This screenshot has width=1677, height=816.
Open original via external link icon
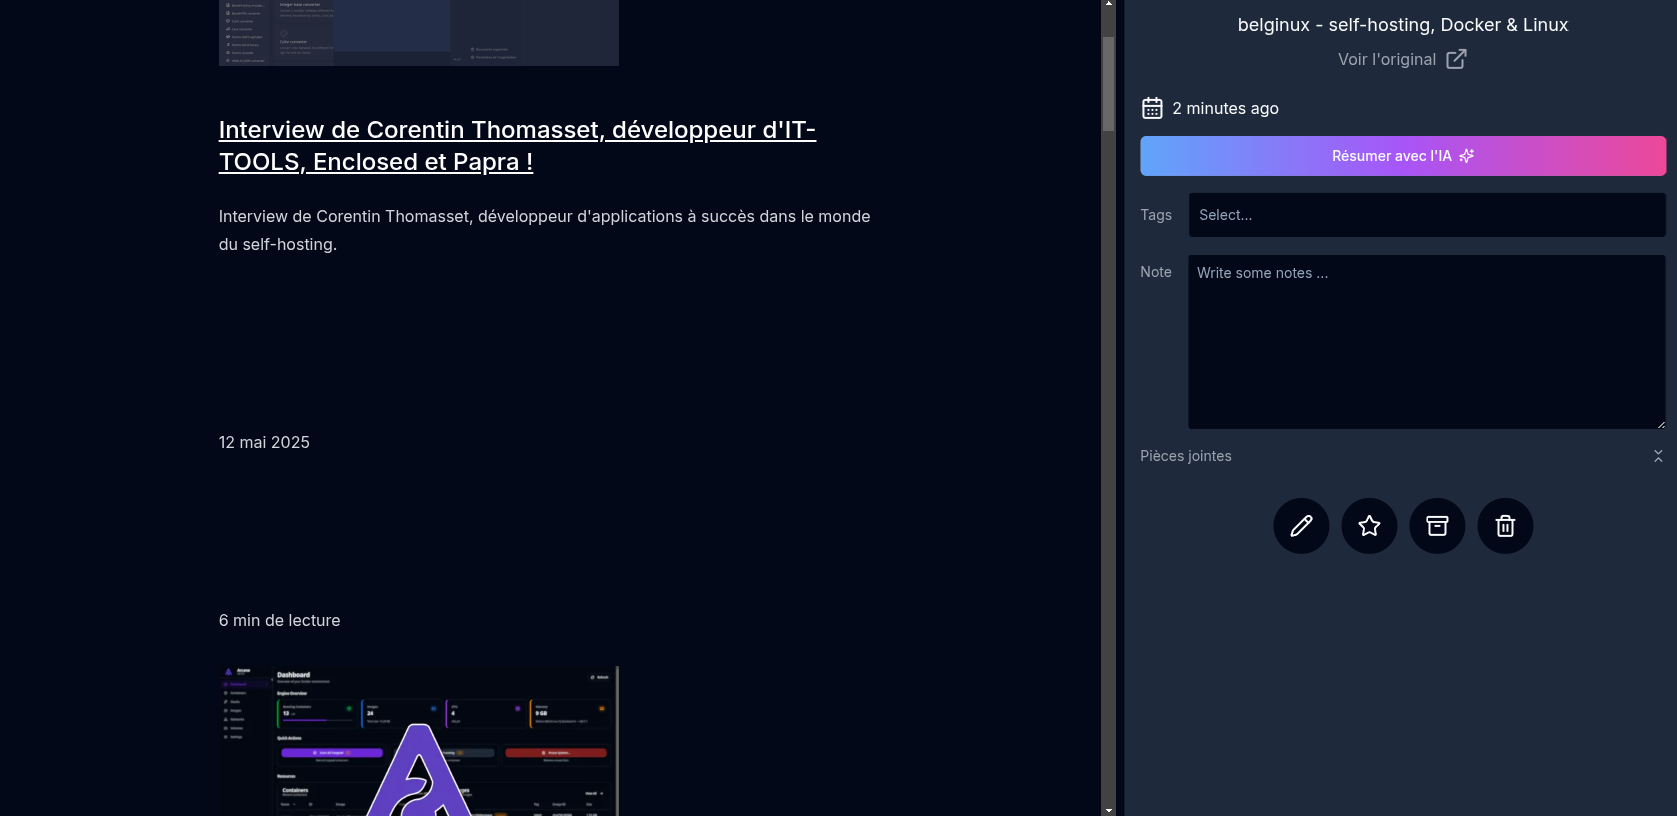click(x=1456, y=59)
